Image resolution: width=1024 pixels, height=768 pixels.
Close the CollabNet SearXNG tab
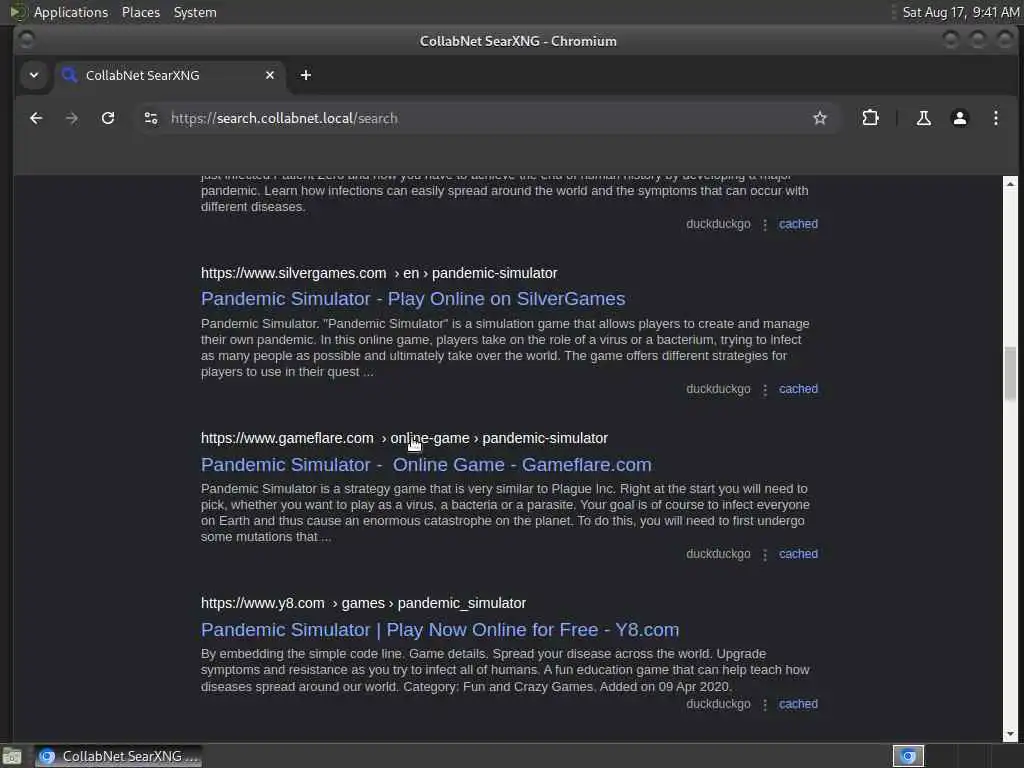pos(270,75)
